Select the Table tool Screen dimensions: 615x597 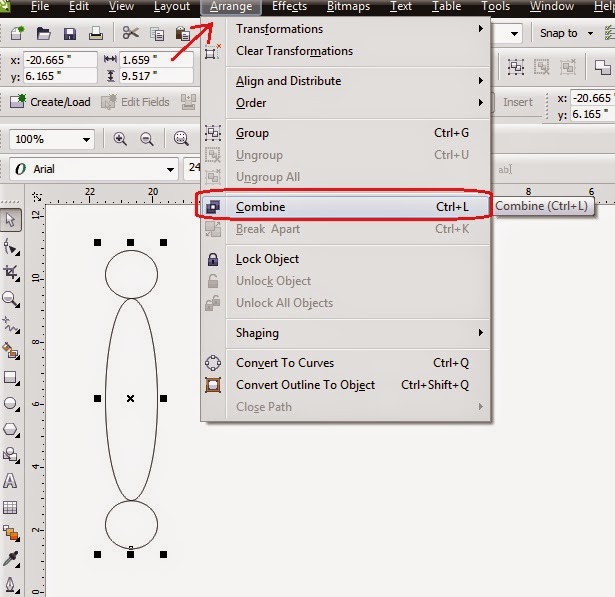pyautogui.click(x=10, y=508)
